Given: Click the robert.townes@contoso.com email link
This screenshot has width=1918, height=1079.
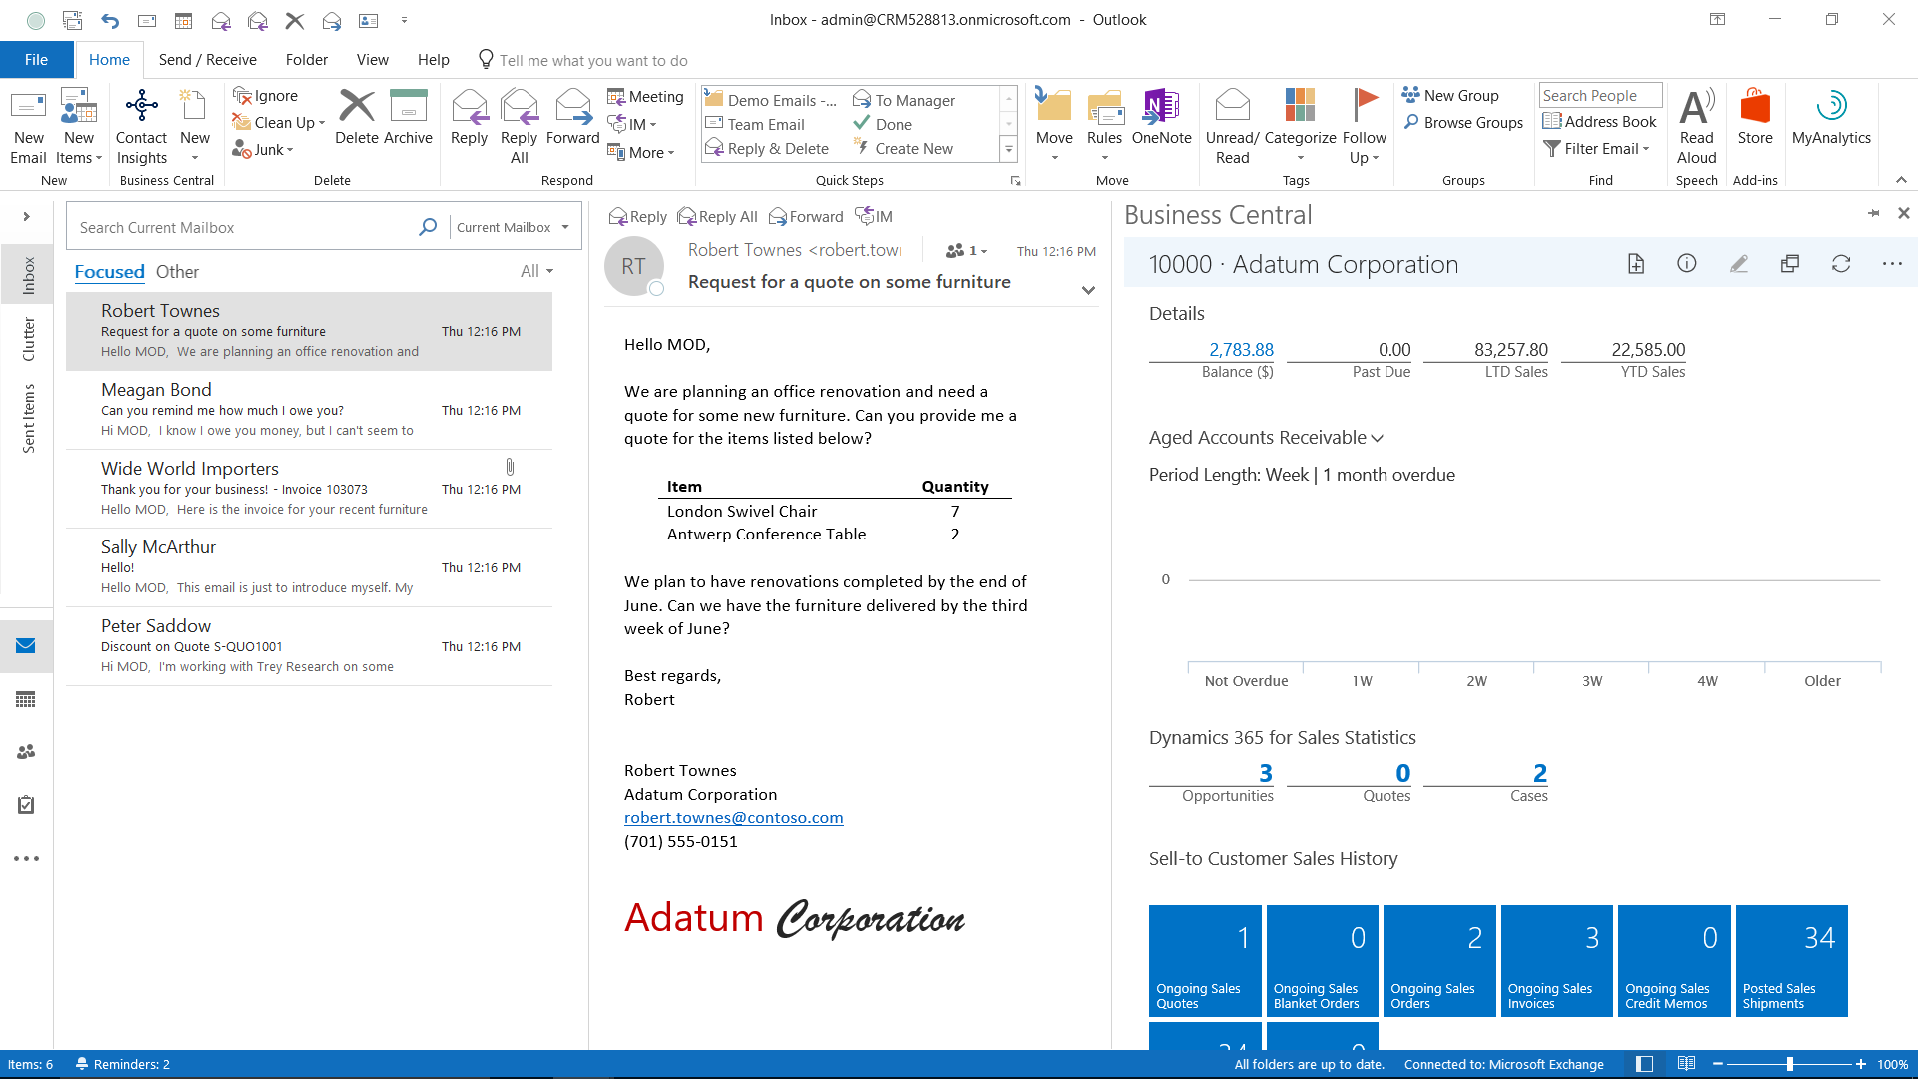Looking at the screenshot, I should point(733,818).
